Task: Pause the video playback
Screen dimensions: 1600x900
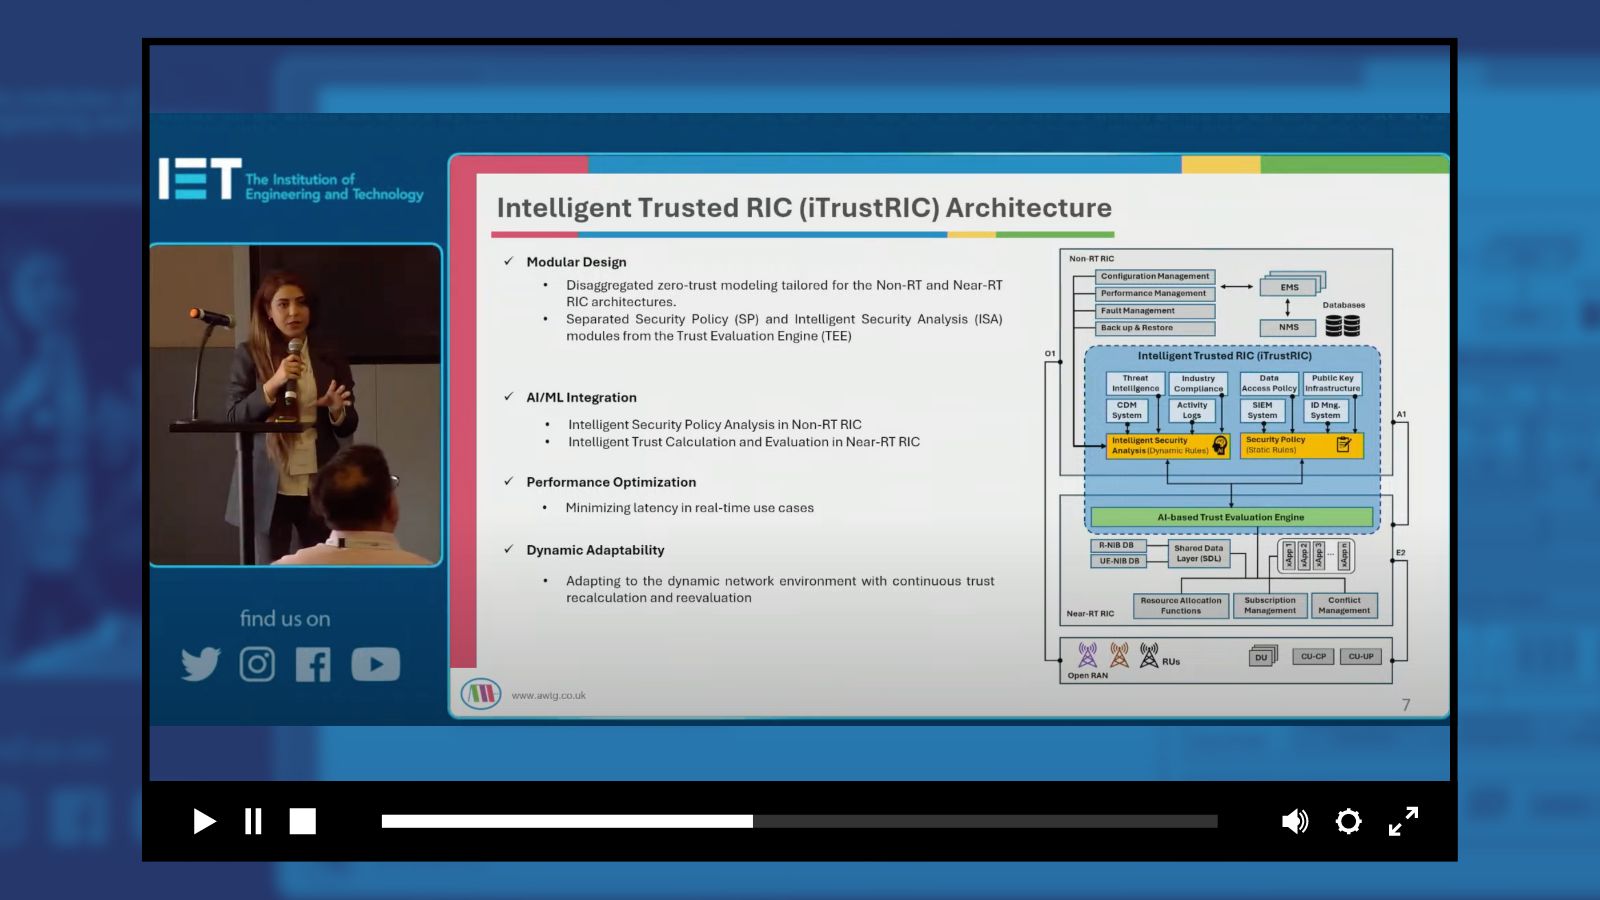Action: (253, 821)
